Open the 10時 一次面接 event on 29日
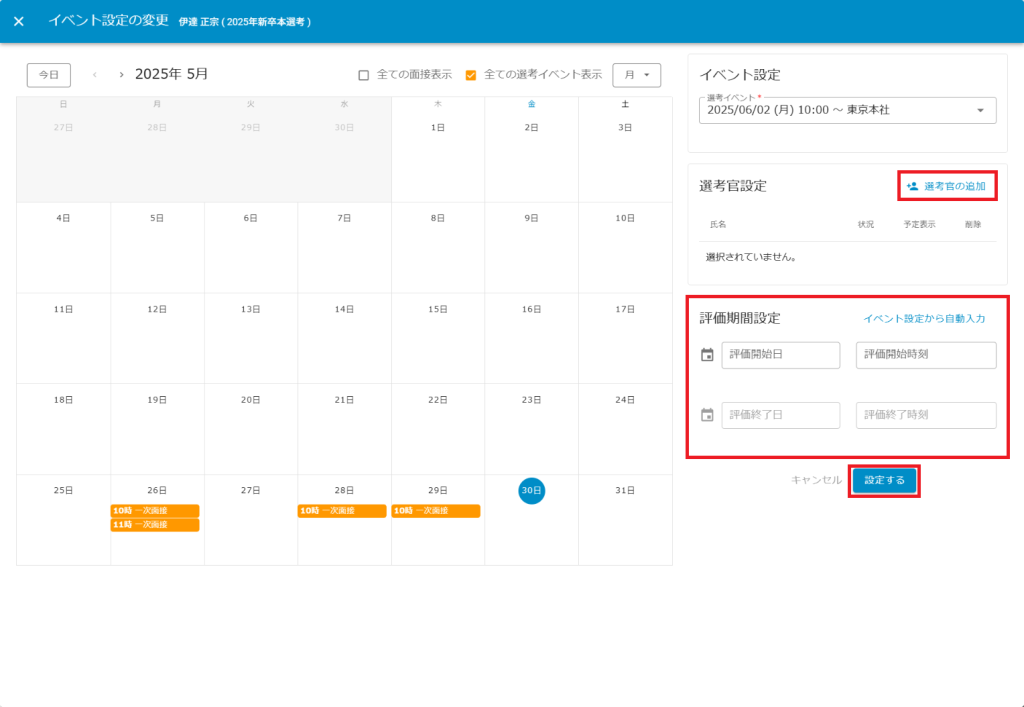1024x707 pixels. [x=436, y=511]
